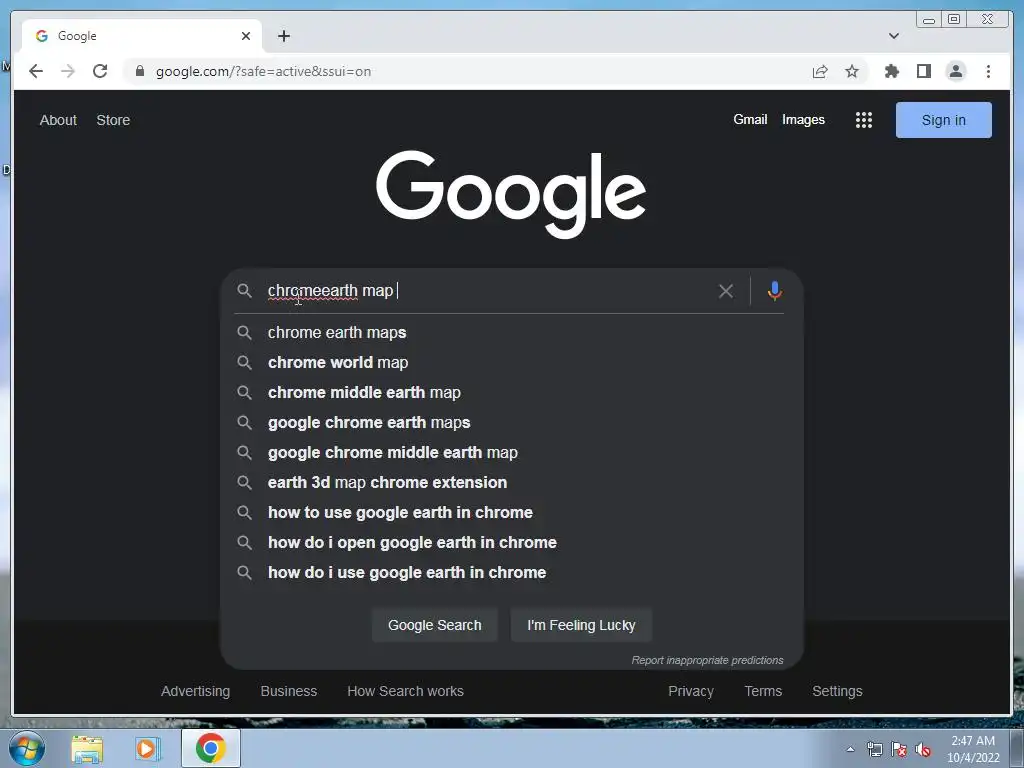Open the network tray icon
This screenshot has height=768, width=1024.
pyautogui.click(x=874, y=749)
